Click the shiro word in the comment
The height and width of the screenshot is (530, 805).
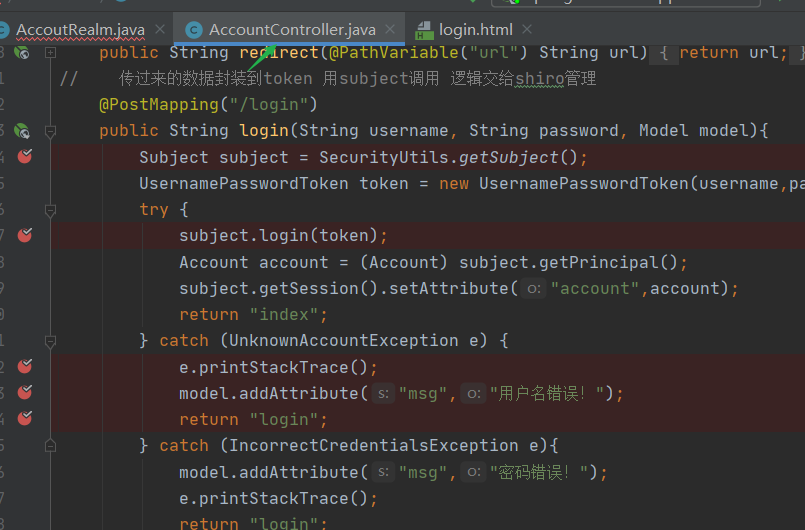(x=540, y=79)
